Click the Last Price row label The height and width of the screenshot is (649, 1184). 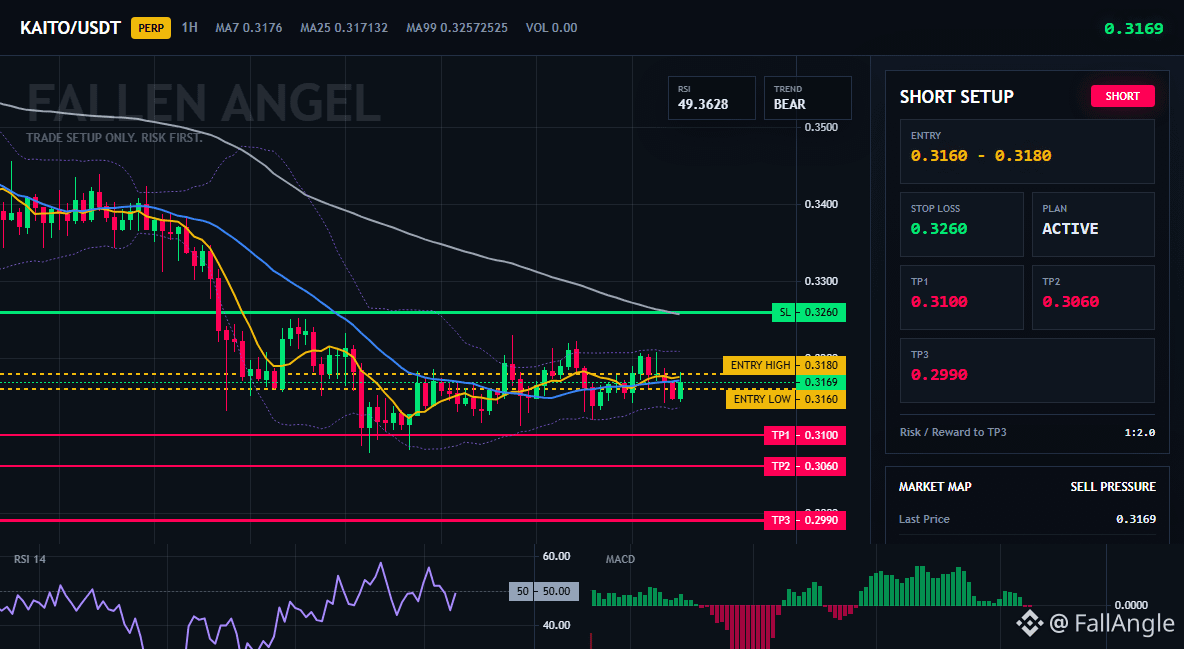coord(924,519)
